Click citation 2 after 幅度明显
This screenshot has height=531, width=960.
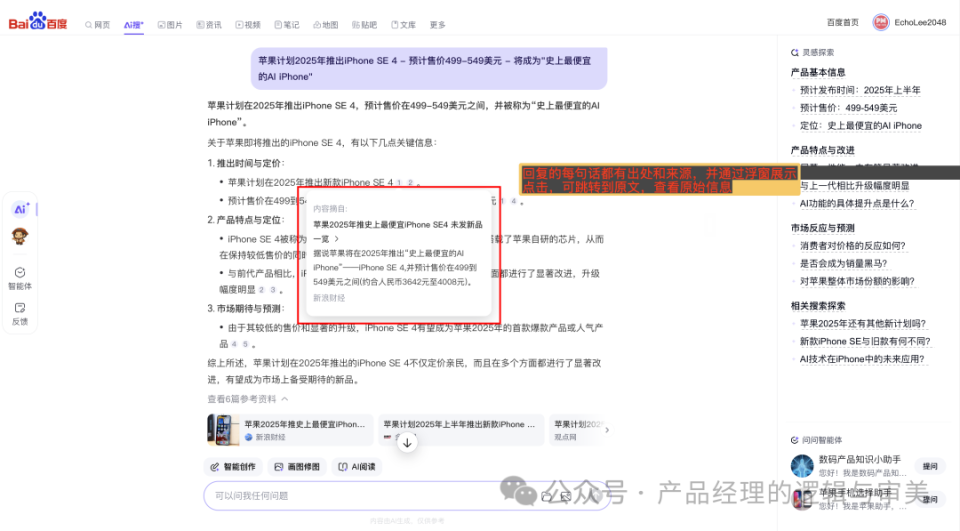click(x=261, y=290)
